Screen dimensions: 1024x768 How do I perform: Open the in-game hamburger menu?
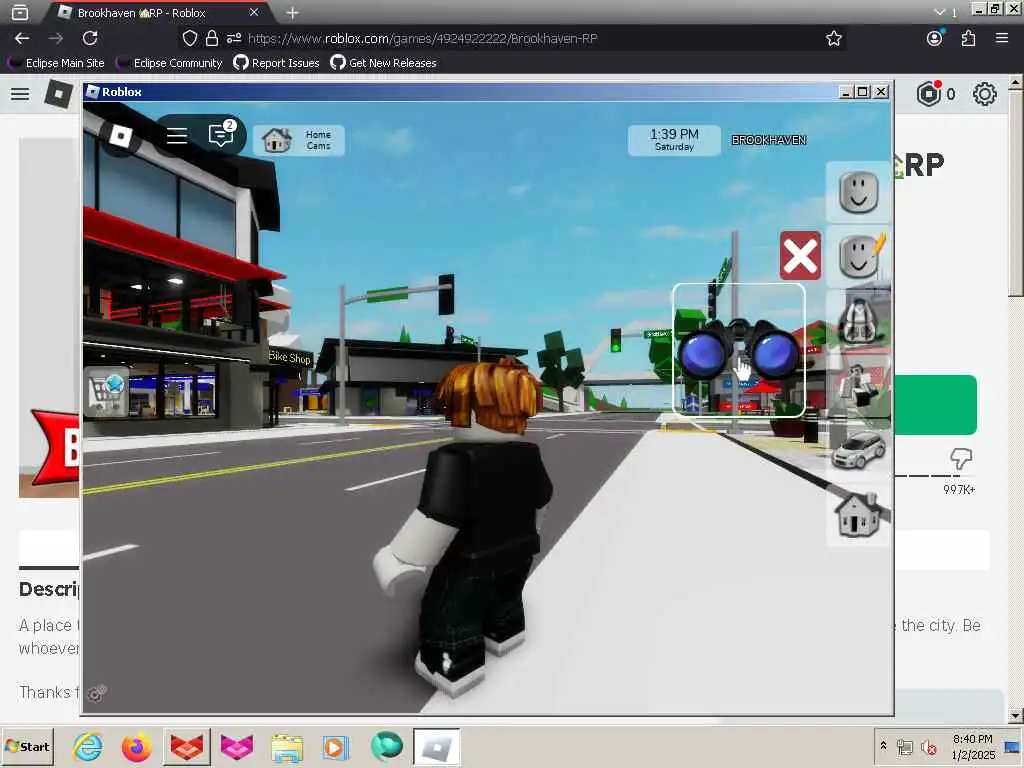point(176,136)
